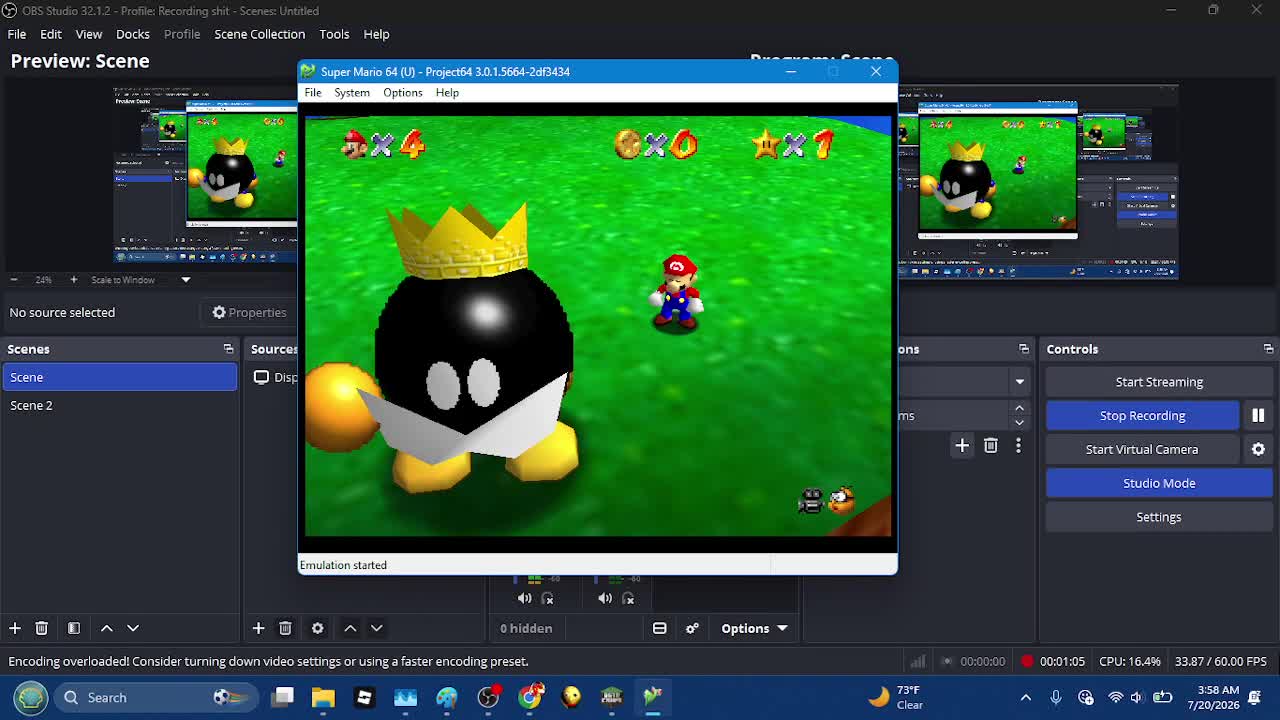Float the Scenes dock with its pop-out icon
Image resolution: width=1280 pixels, height=720 pixels.
(x=228, y=349)
